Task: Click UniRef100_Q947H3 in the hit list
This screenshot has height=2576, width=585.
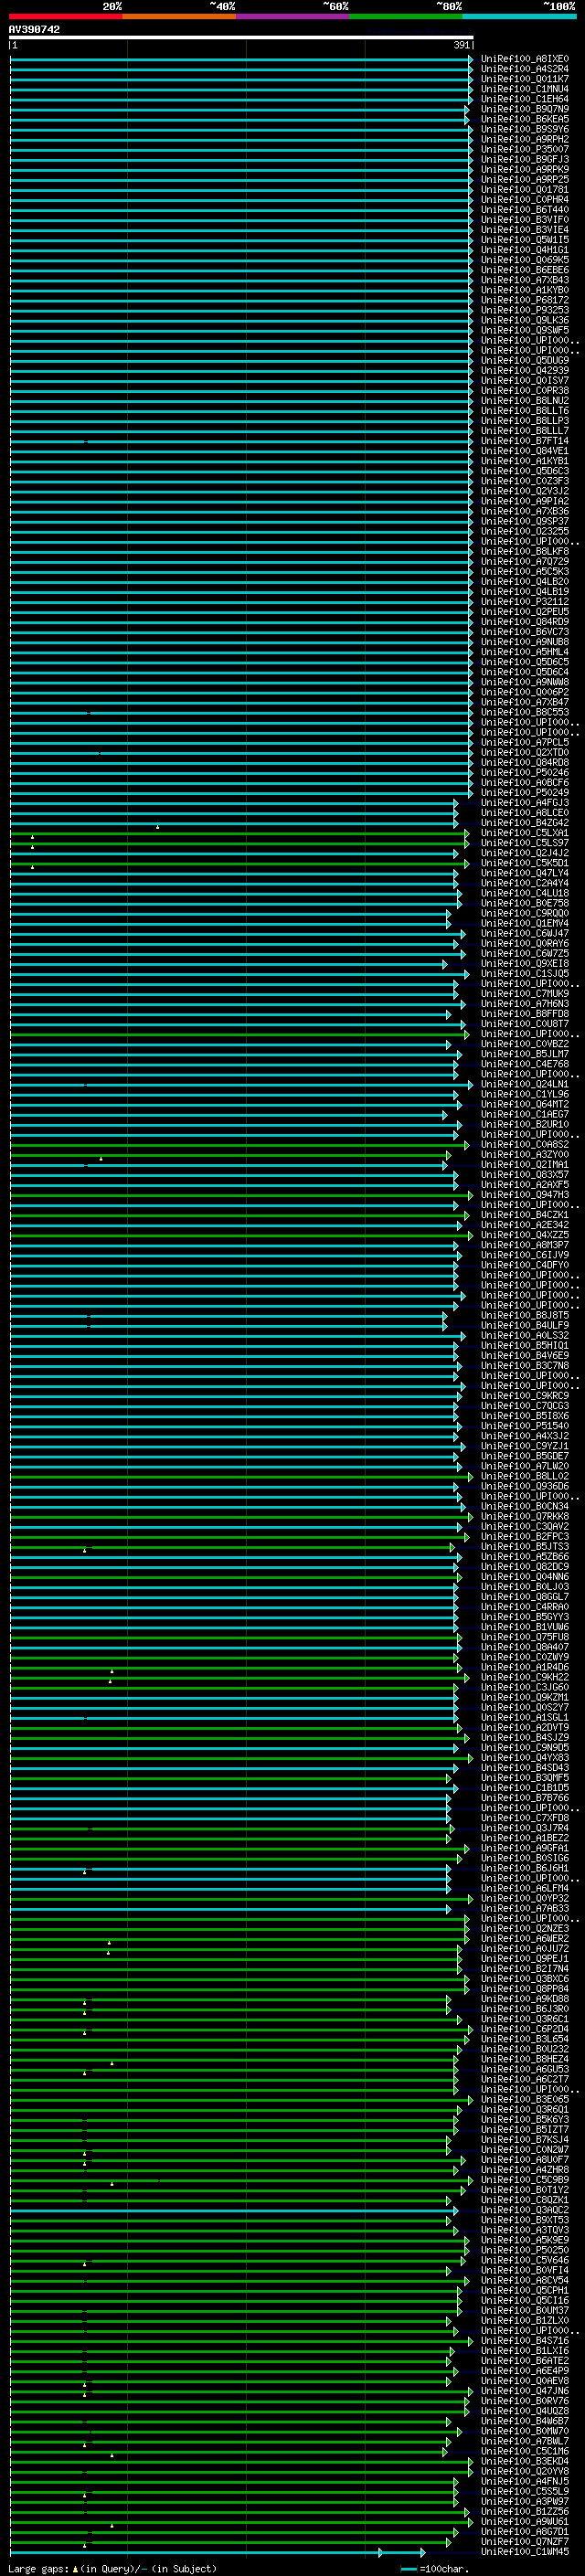Action: 525,1195
